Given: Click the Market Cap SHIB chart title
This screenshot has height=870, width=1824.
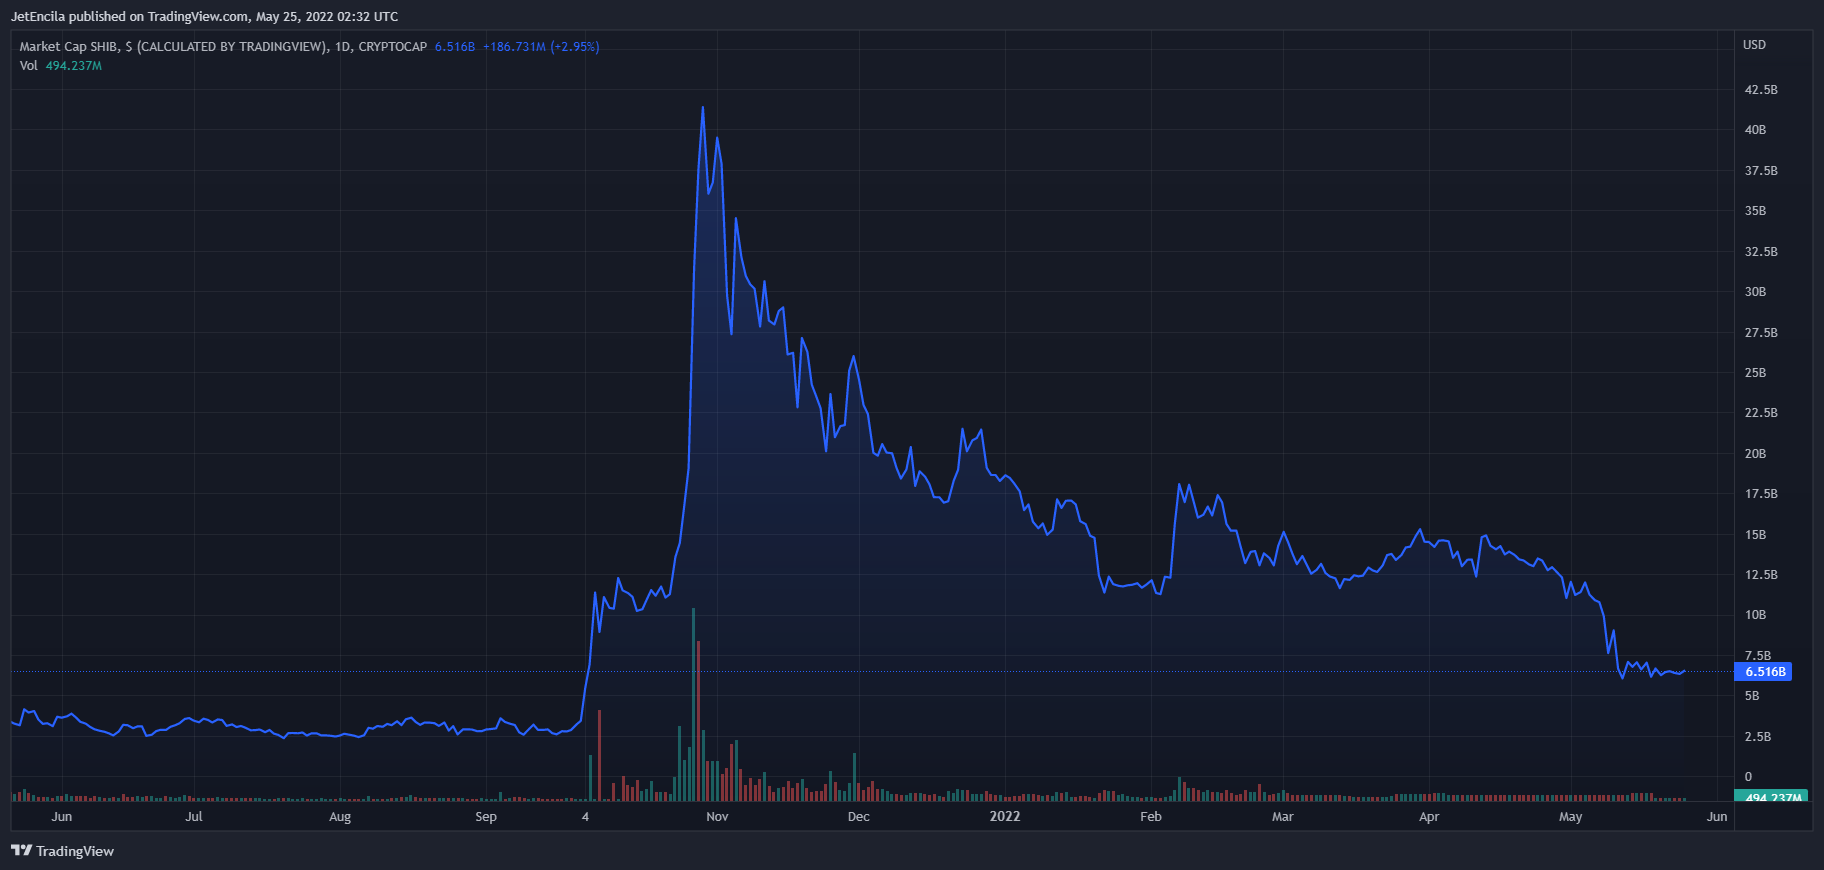Looking at the screenshot, I should tap(223, 46).
